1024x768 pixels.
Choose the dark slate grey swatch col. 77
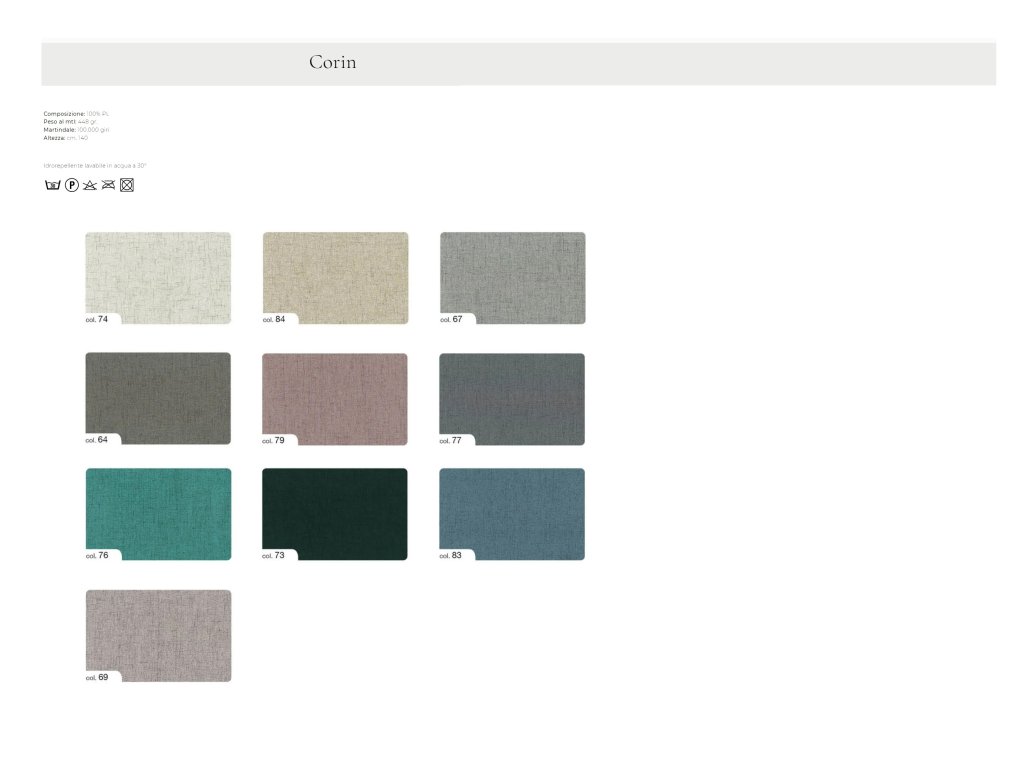click(512, 399)
